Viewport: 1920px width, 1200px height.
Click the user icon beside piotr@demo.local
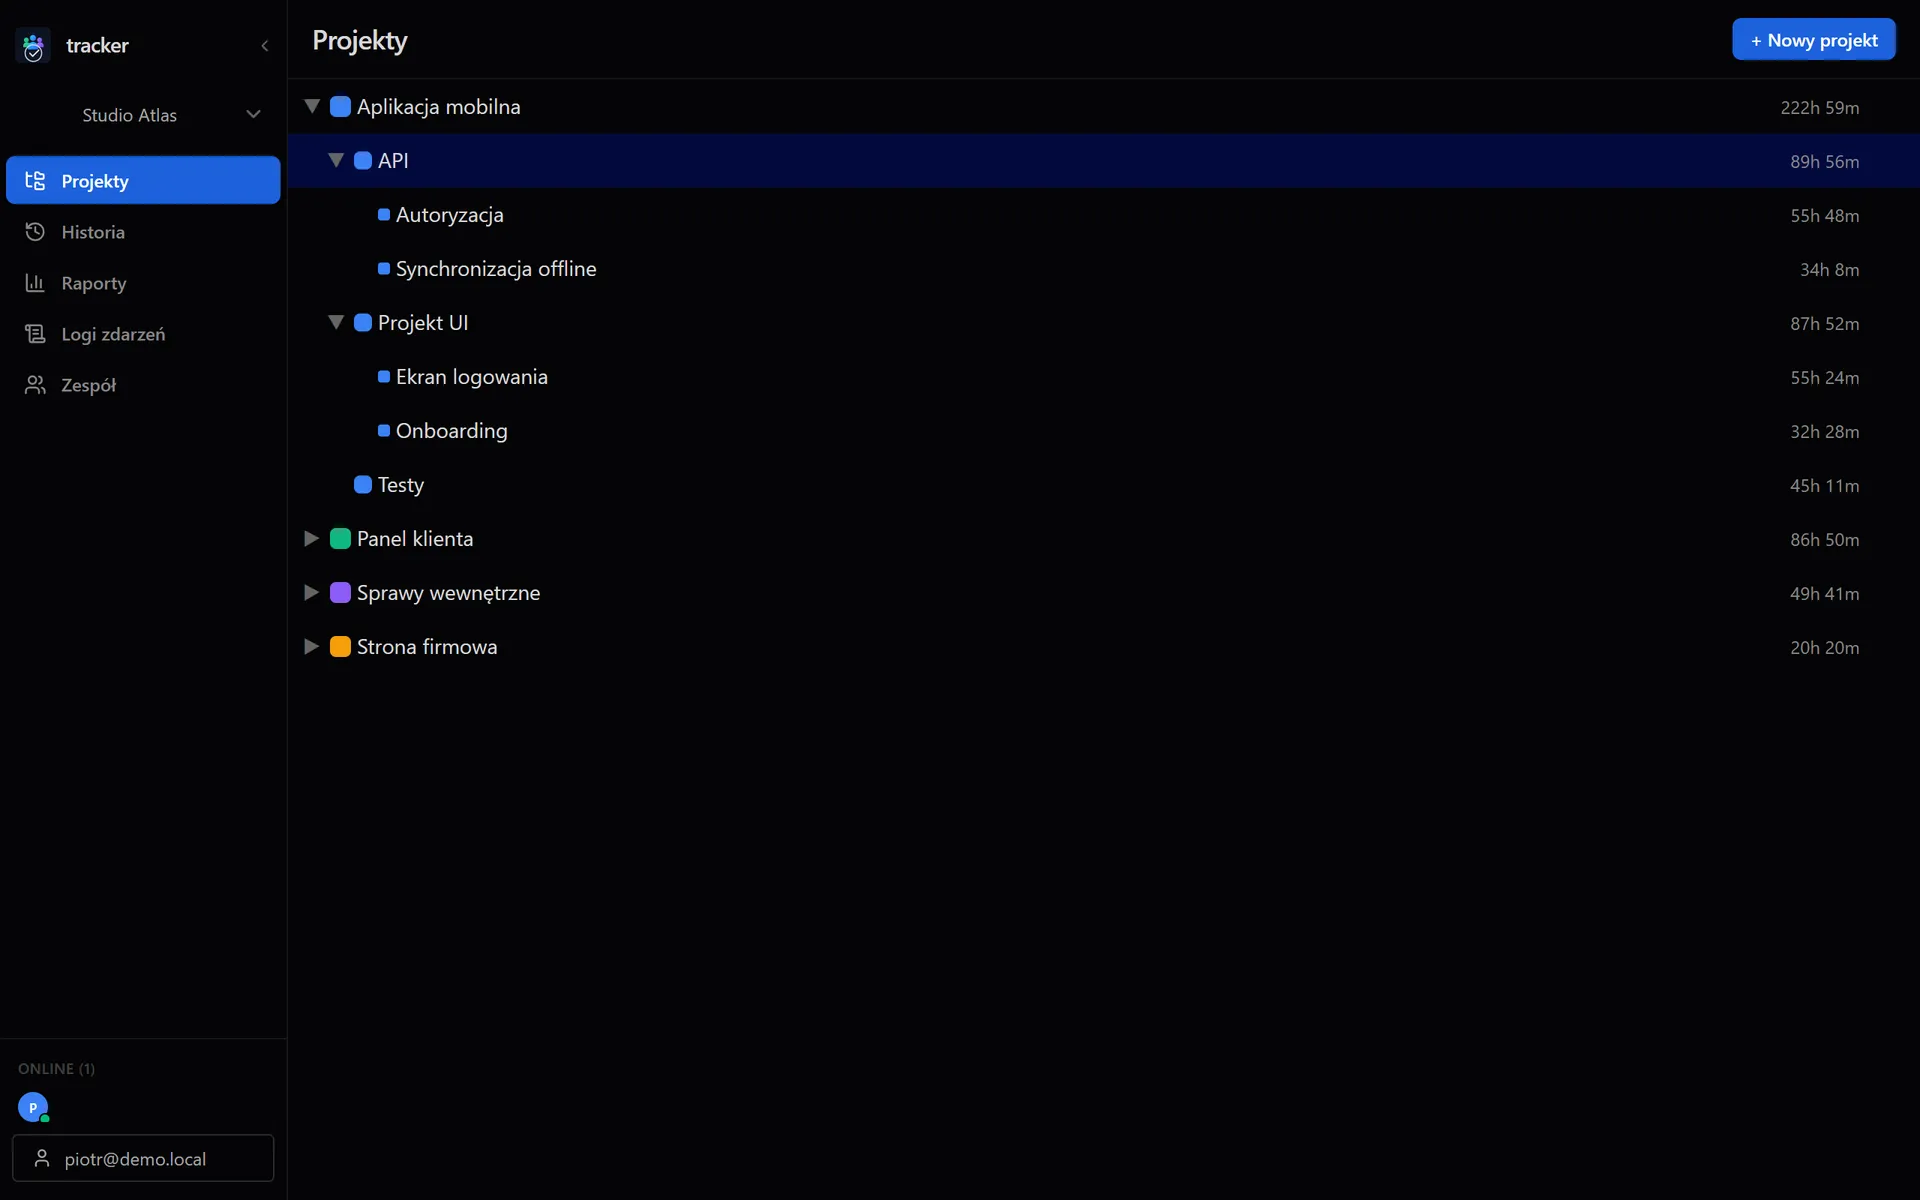[42, 1158]
